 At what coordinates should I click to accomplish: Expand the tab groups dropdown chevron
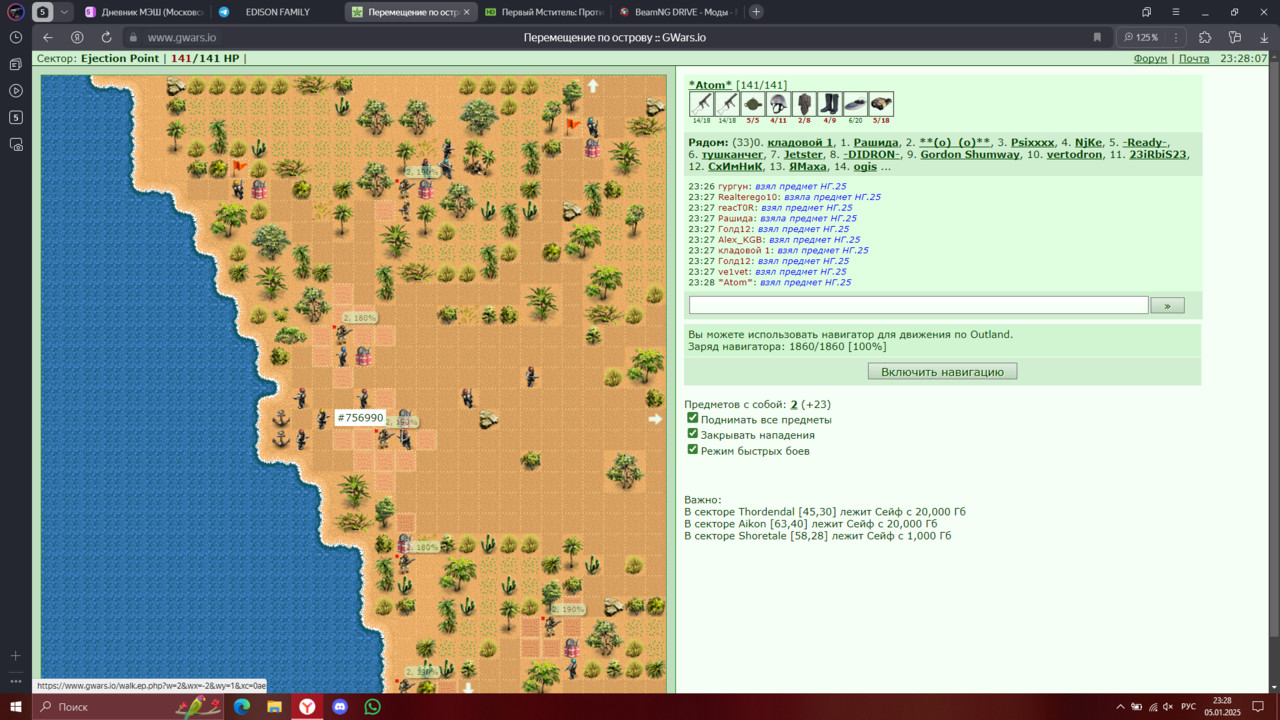(x=65, y=12)
